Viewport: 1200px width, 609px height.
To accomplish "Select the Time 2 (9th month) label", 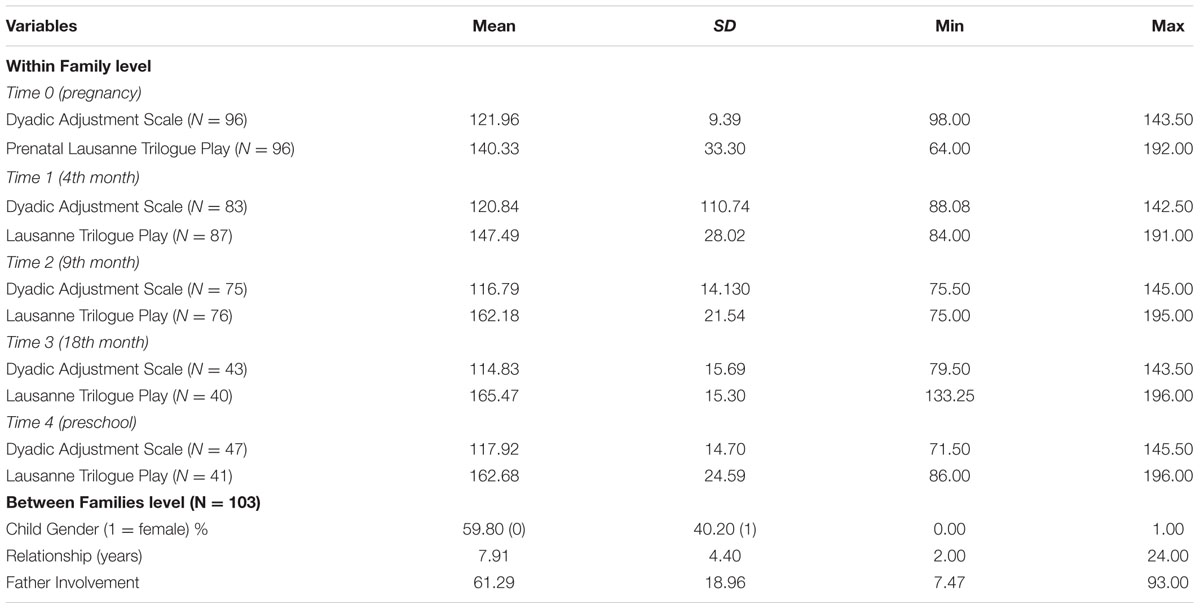I will click(x=72, y=262).
